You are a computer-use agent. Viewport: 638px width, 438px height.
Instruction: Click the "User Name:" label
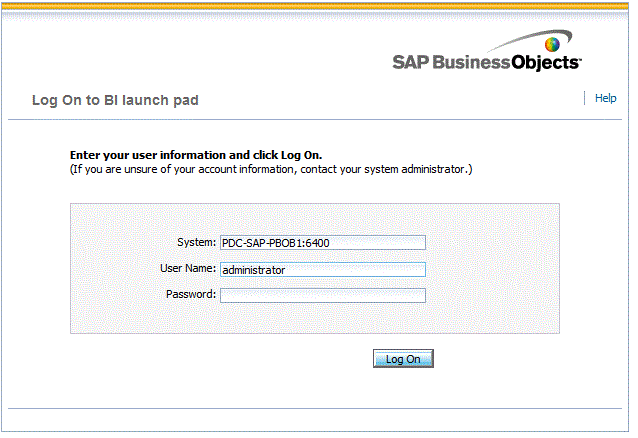click(188, 269)
